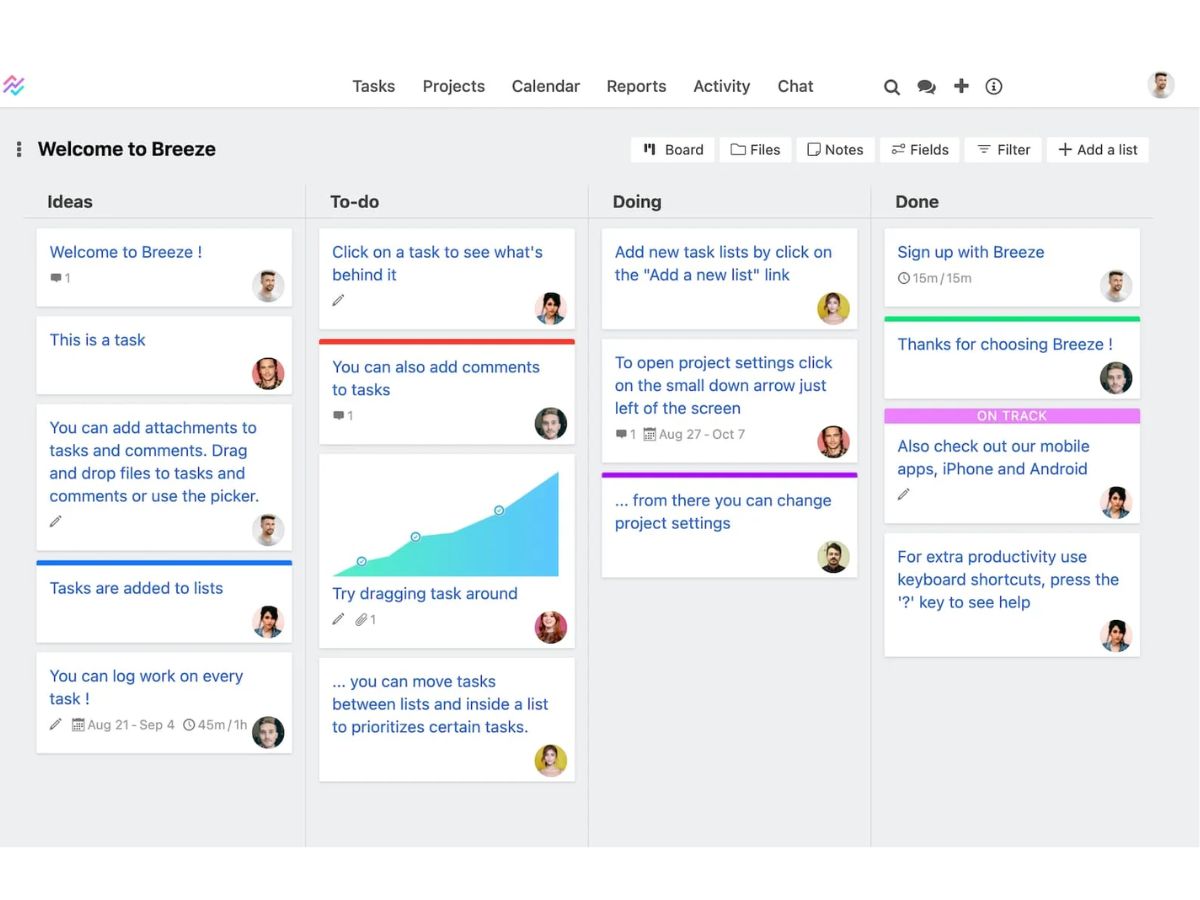Viewport: 1200px width, 900px height.
Task: Click the Breeze logo icon
Action: (x=13, y=86)
